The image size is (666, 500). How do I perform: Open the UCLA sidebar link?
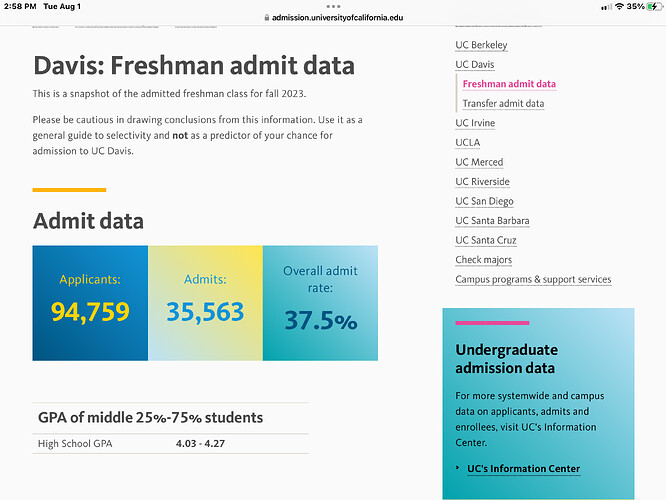click(x=467, y=142)
